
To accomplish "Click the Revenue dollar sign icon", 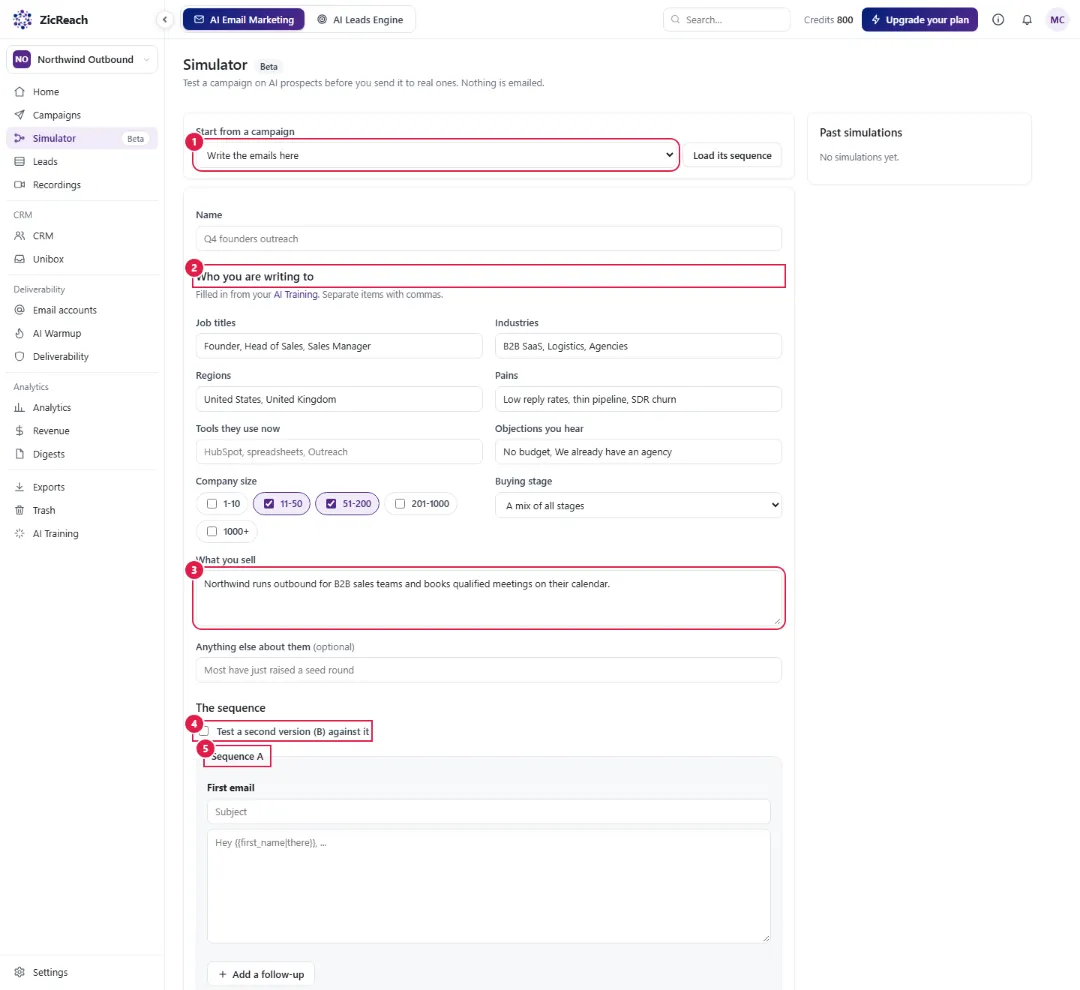I will (x=19, y=431).
